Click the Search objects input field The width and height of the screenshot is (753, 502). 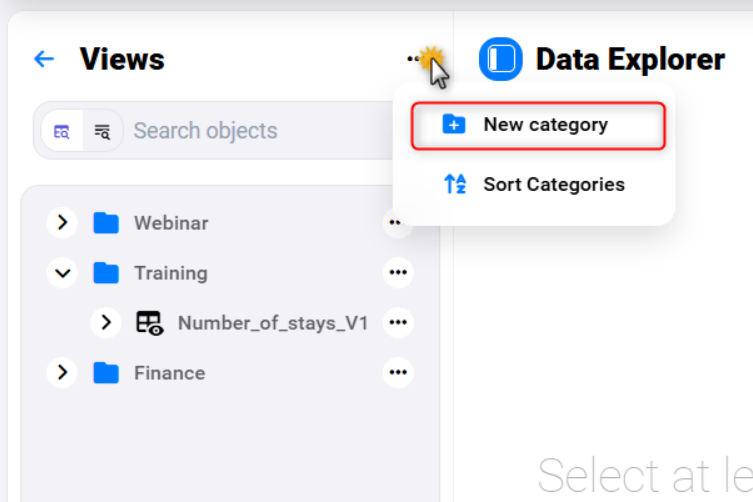(250, 131)
